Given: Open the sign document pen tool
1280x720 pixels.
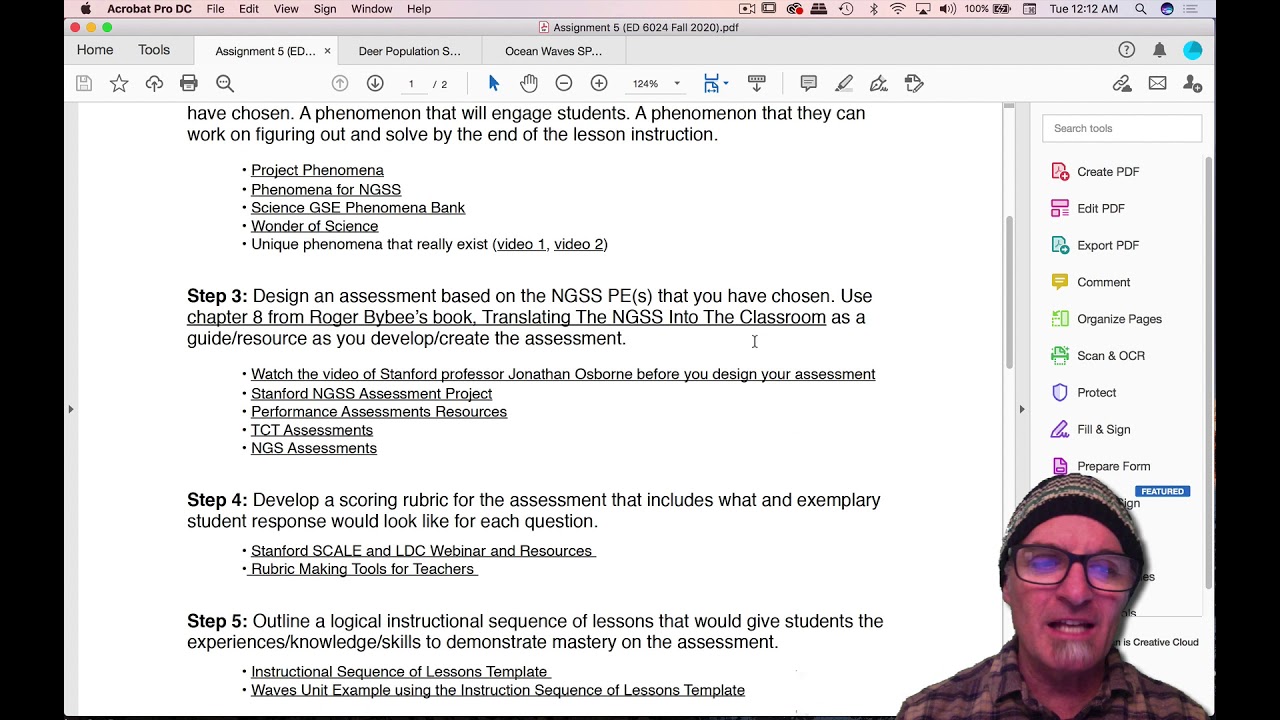Looking at the screenshot, I should coord(879,84).
